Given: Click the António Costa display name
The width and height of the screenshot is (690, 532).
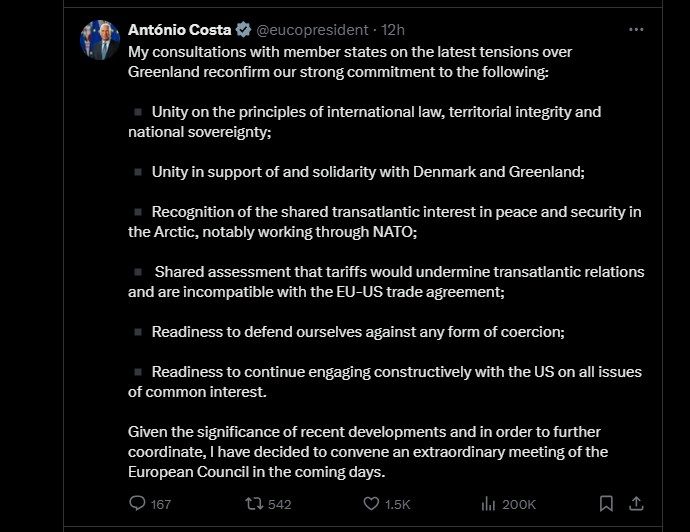Looking at the screenshot, I should (x=180, y=29).
